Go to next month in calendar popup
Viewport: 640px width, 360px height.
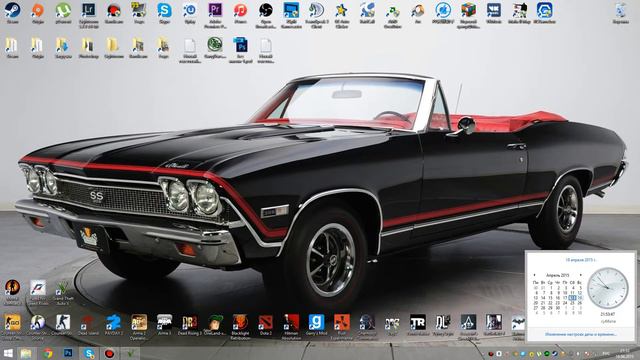coord(580,275)
